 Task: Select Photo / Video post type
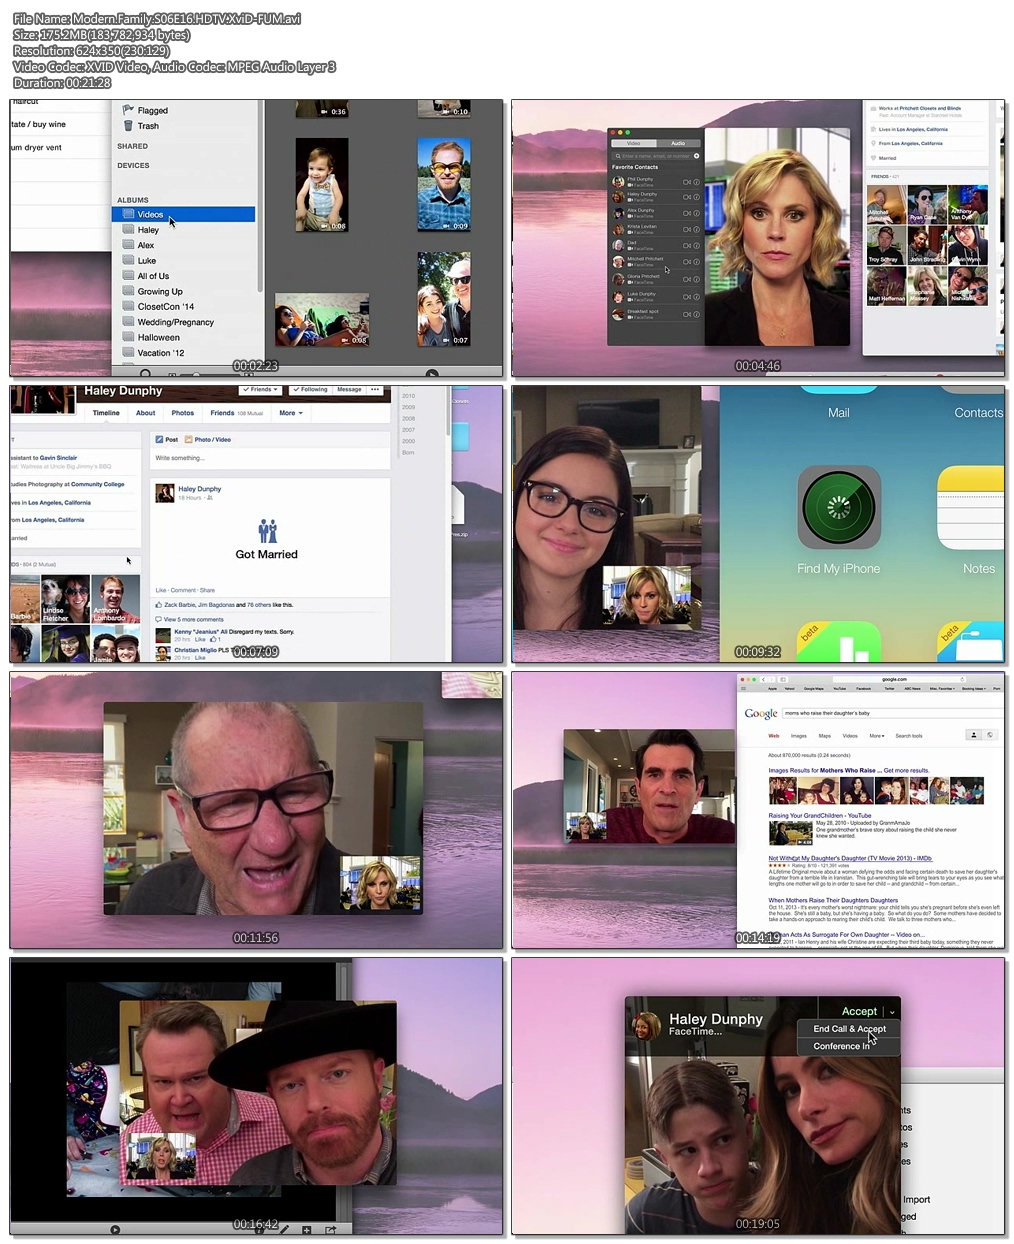click(208, 439)
